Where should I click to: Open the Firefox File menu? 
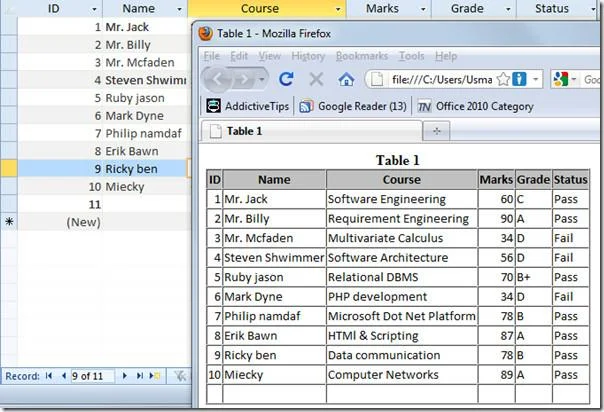[211, 56]
